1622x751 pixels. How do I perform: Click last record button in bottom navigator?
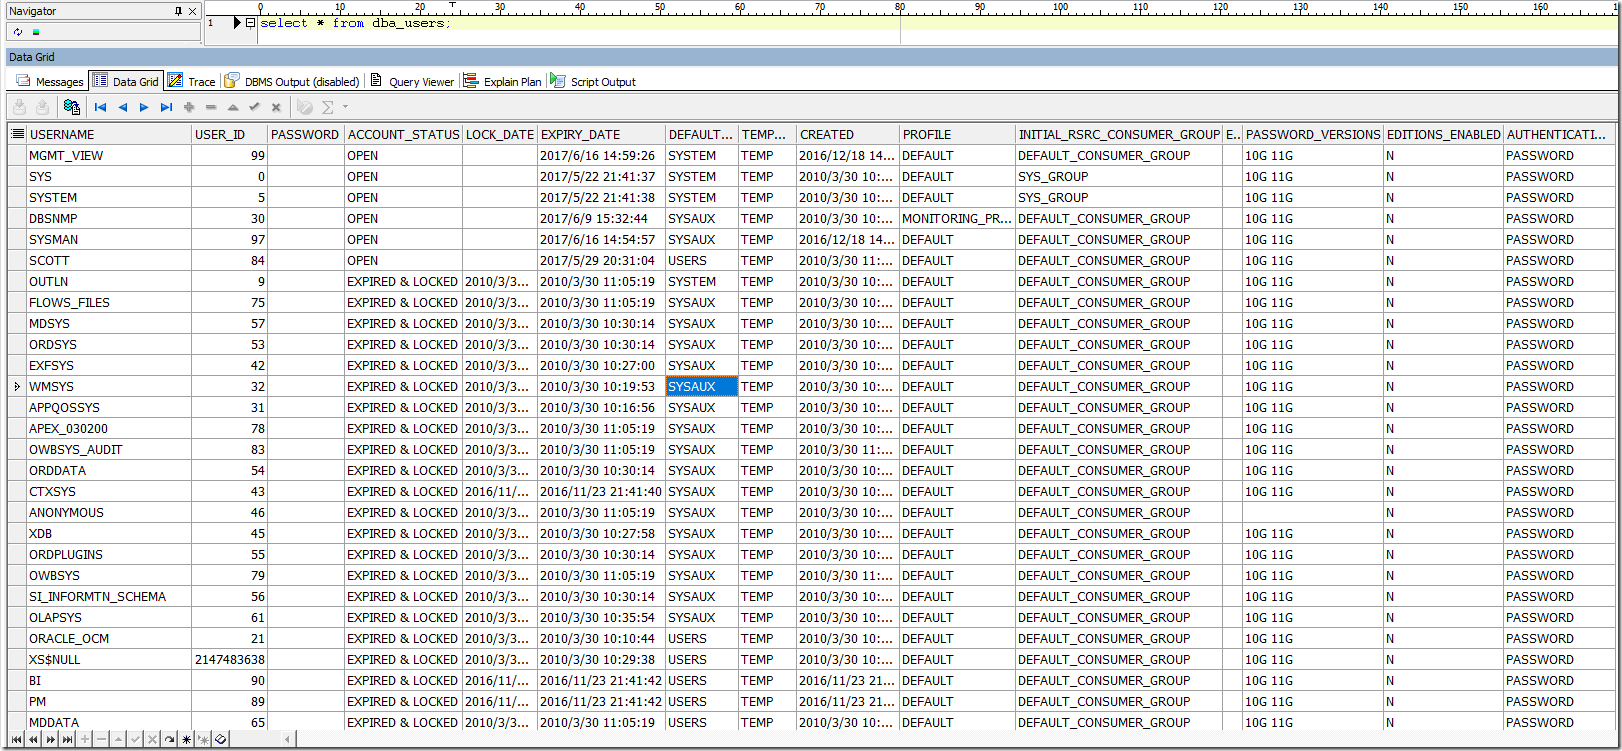click(x=67, y=739)
